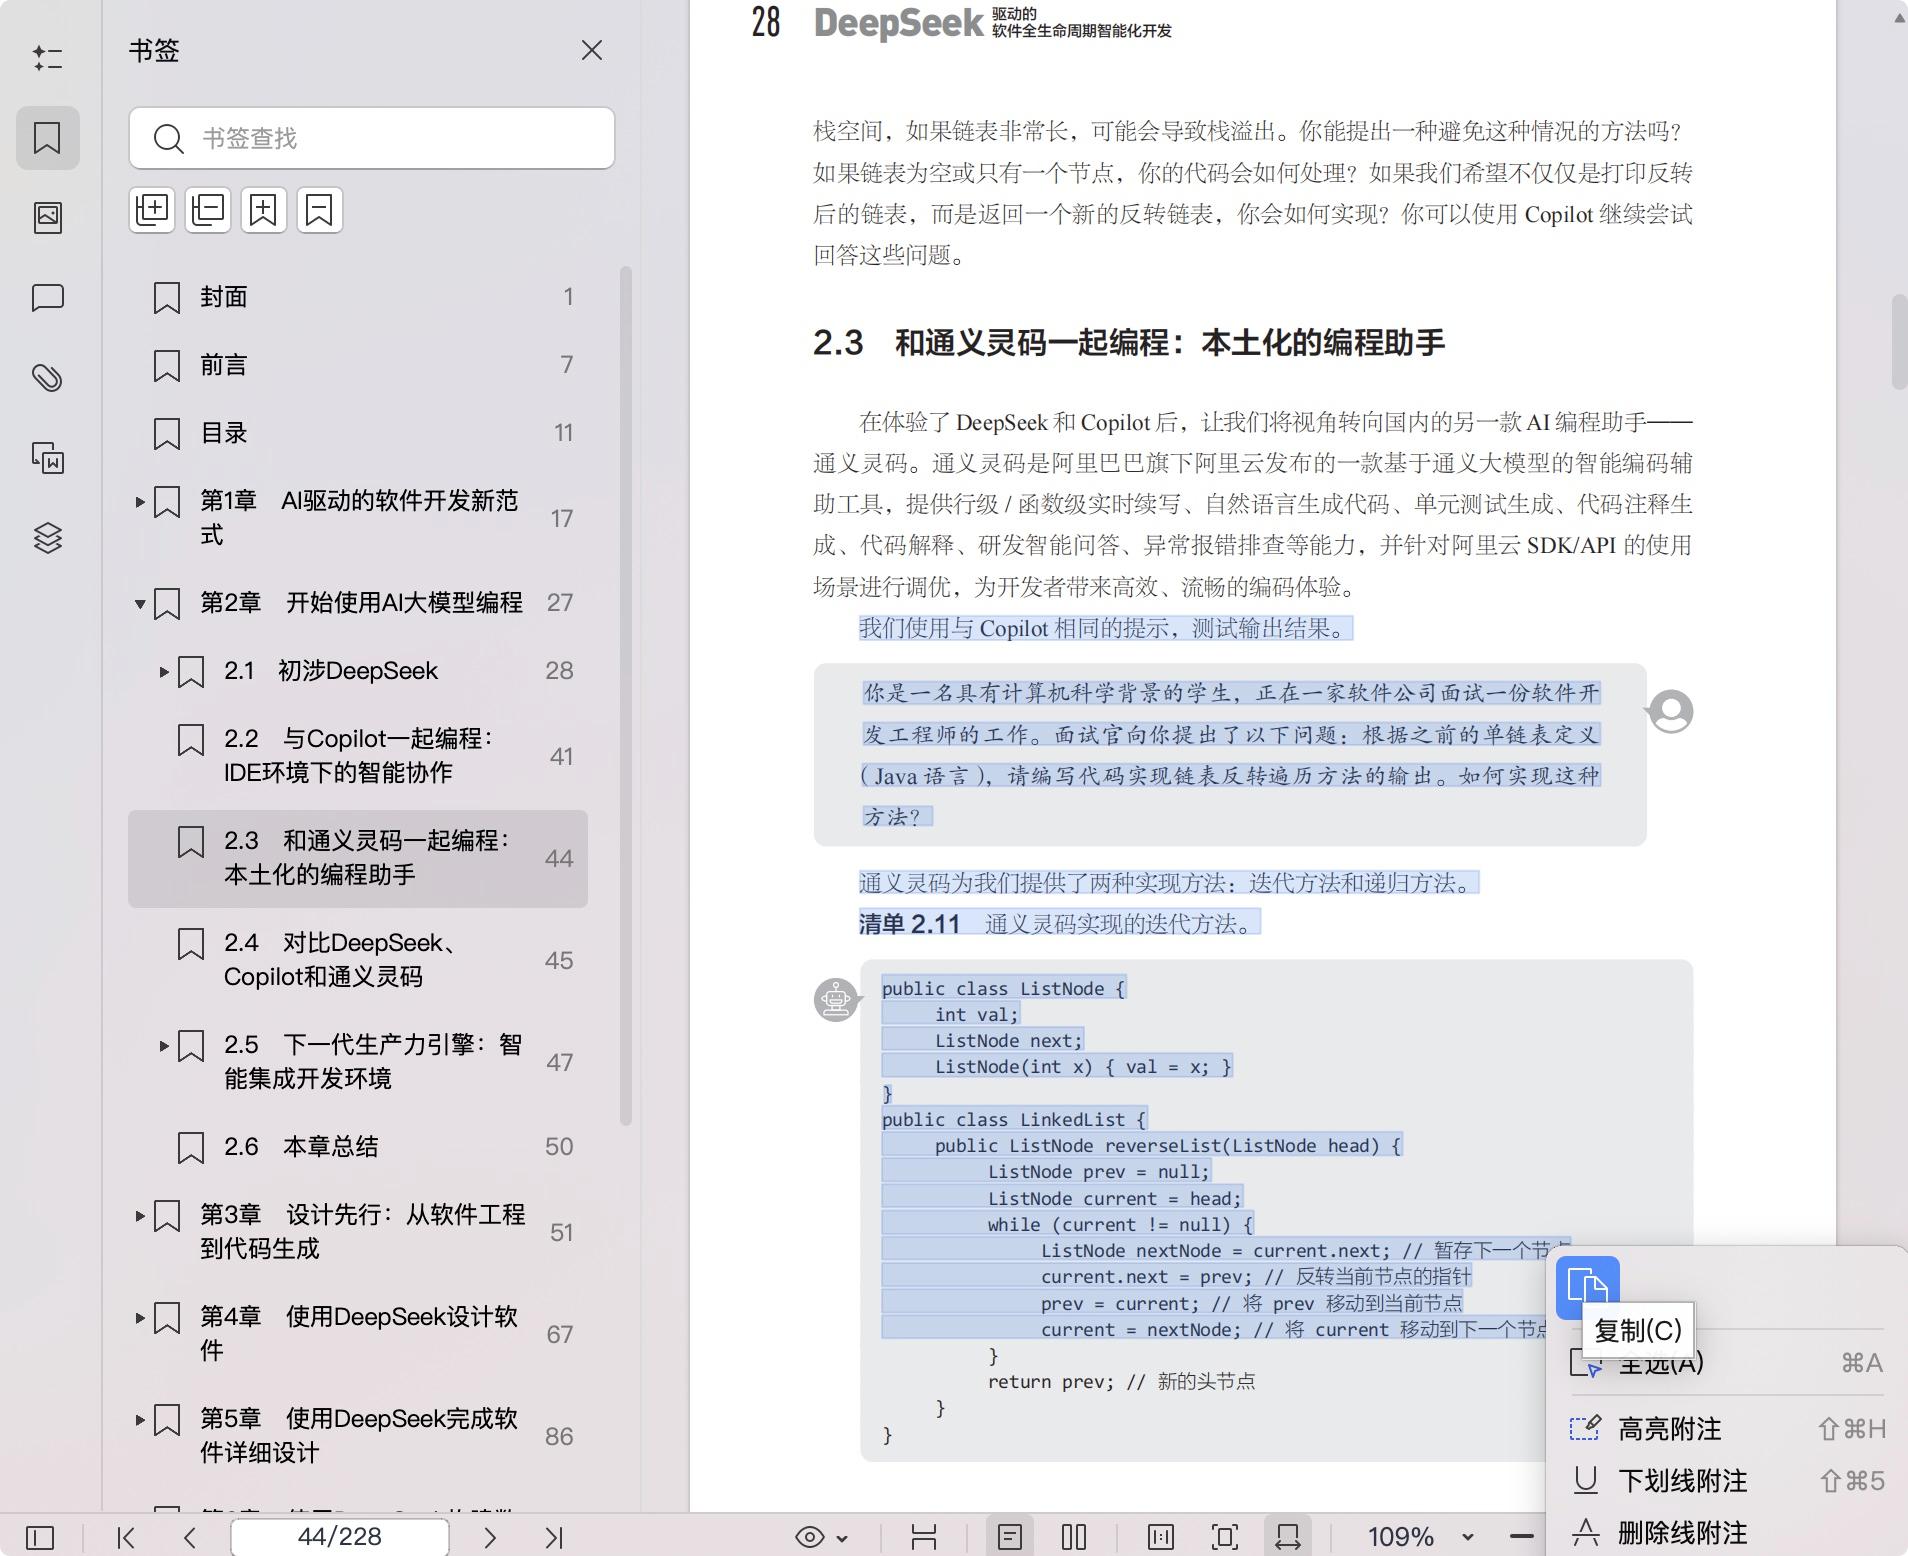Toggle page break display icon

point(924,1537)
